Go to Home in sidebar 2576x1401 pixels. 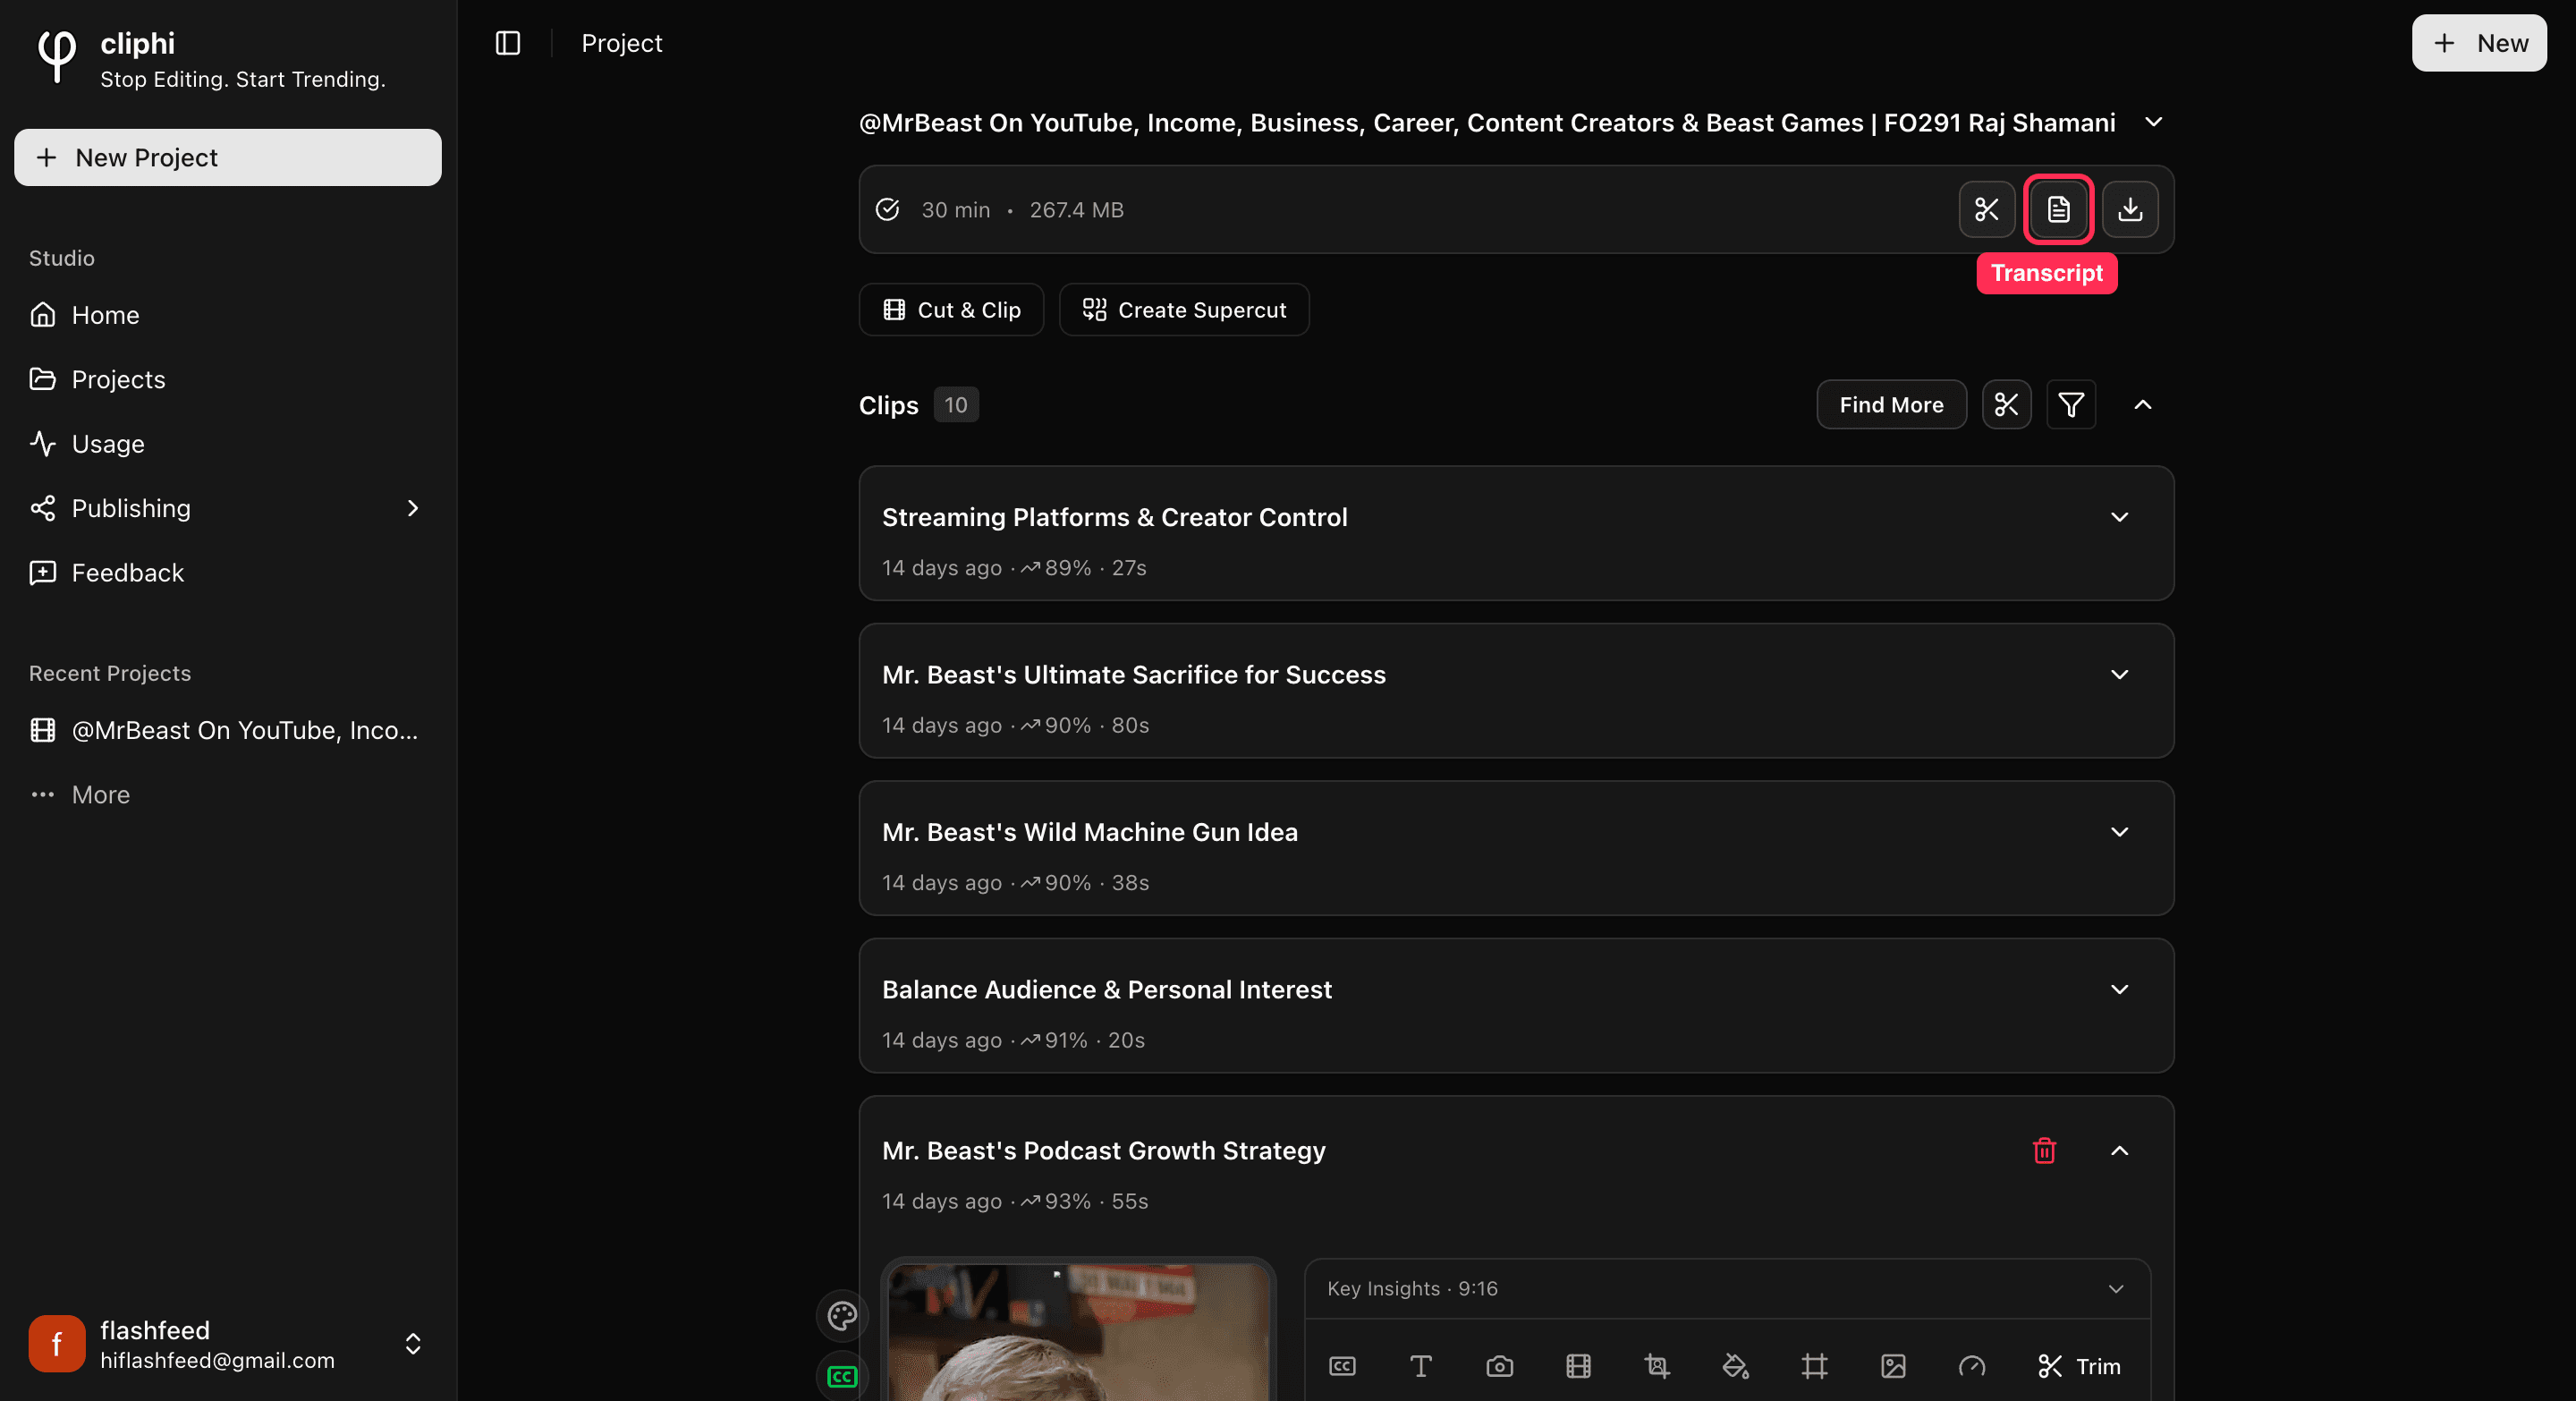228,315
